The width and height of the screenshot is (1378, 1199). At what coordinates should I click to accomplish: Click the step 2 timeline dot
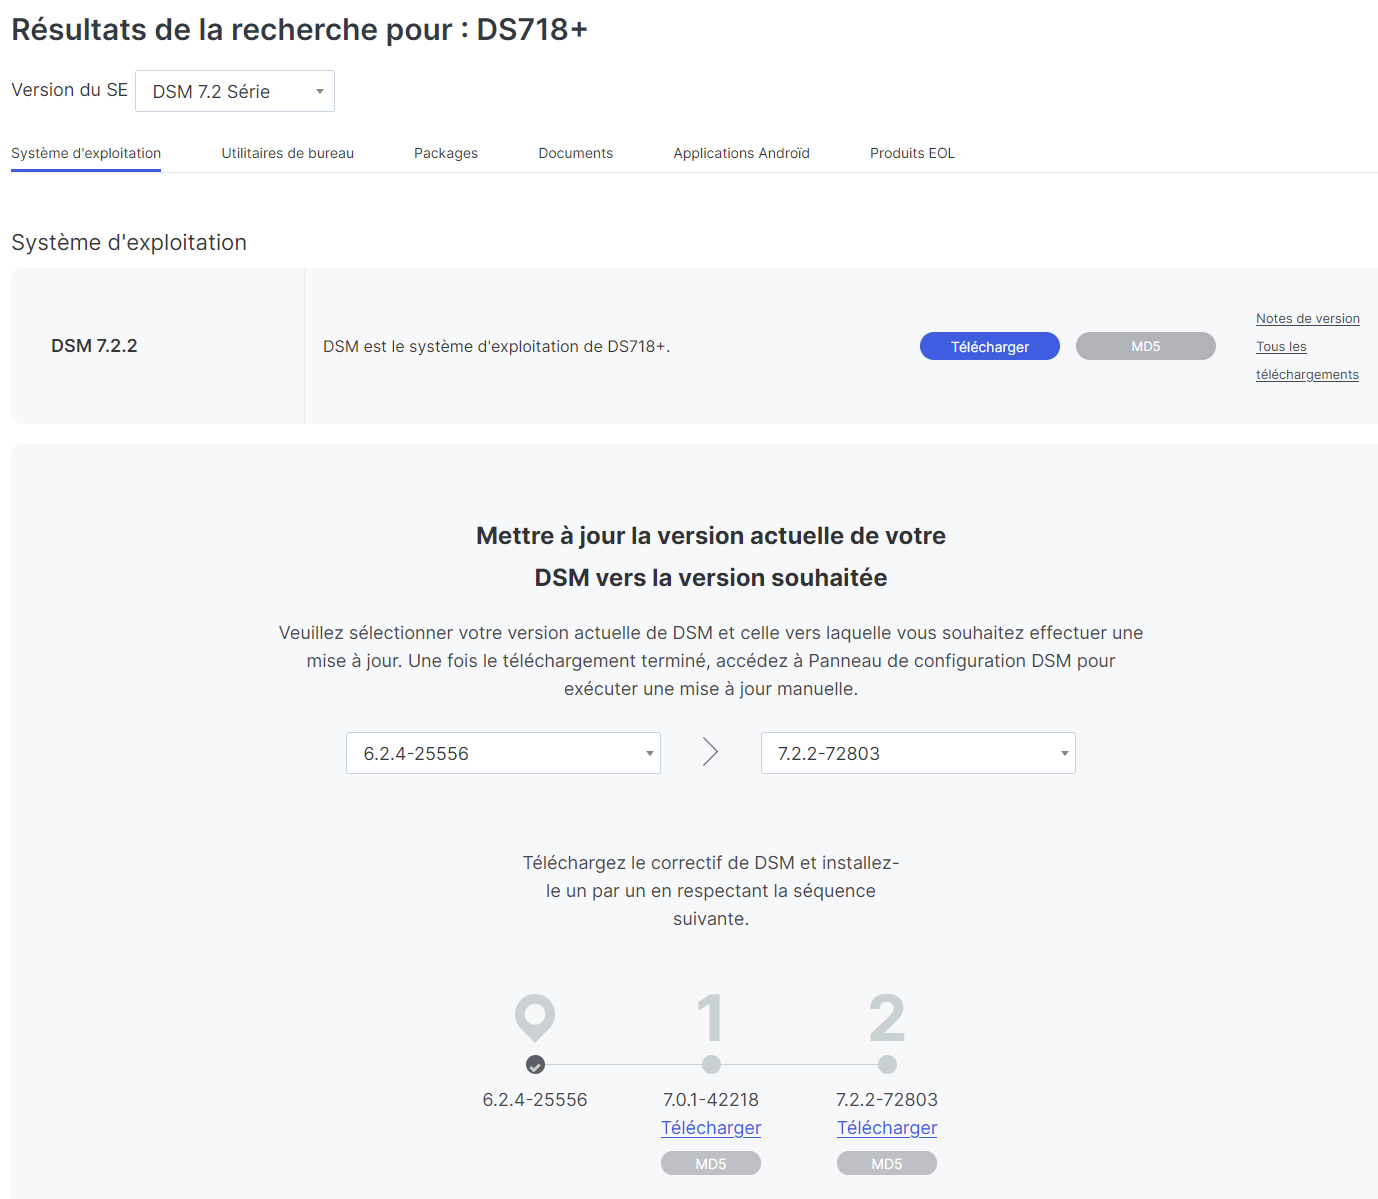point(887,1064)
